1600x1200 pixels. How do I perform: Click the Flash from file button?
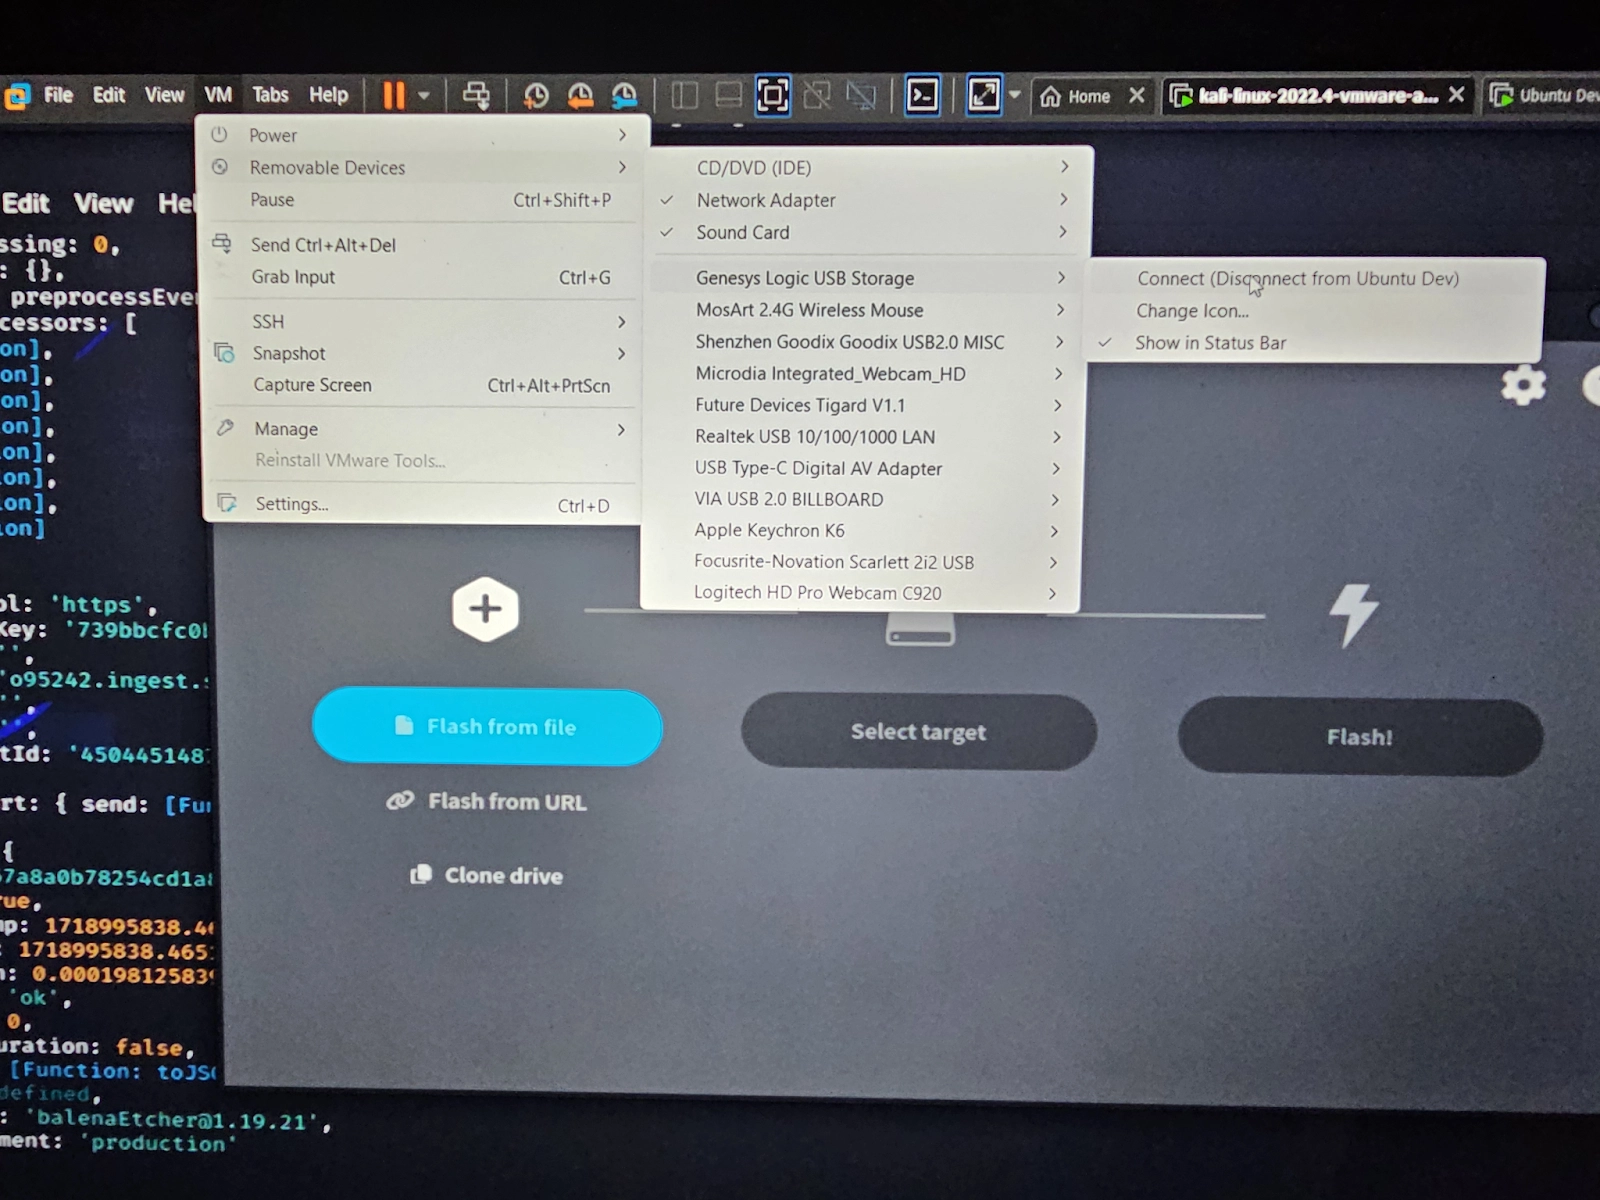[x=487, y=727]
